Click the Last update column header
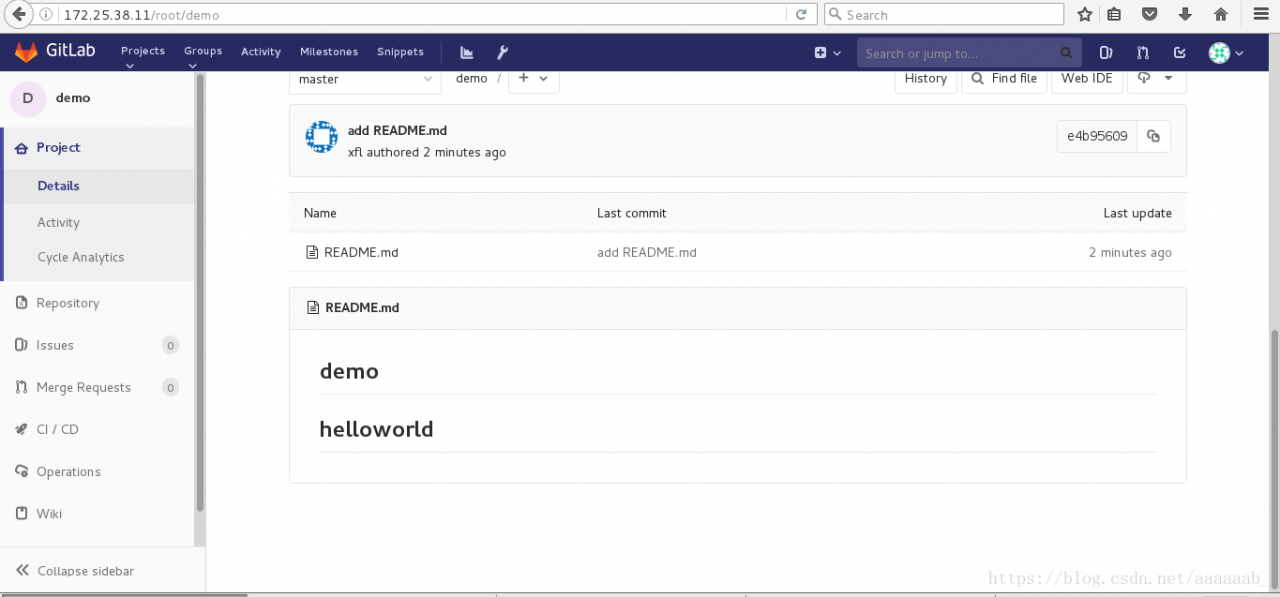This screenshot has width=1280, height=597. (1137, 213)
